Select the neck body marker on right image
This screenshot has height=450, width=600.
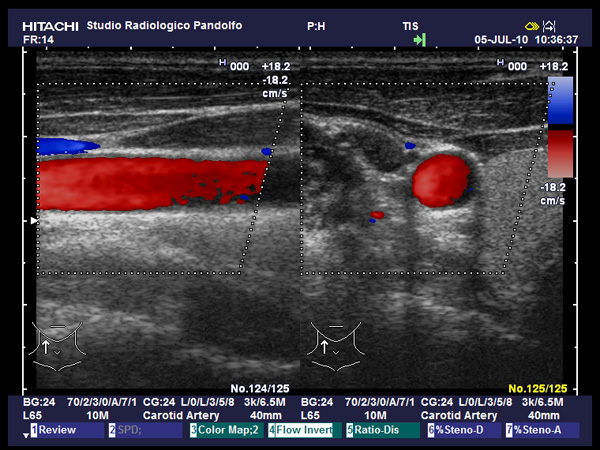click(336, 346)
